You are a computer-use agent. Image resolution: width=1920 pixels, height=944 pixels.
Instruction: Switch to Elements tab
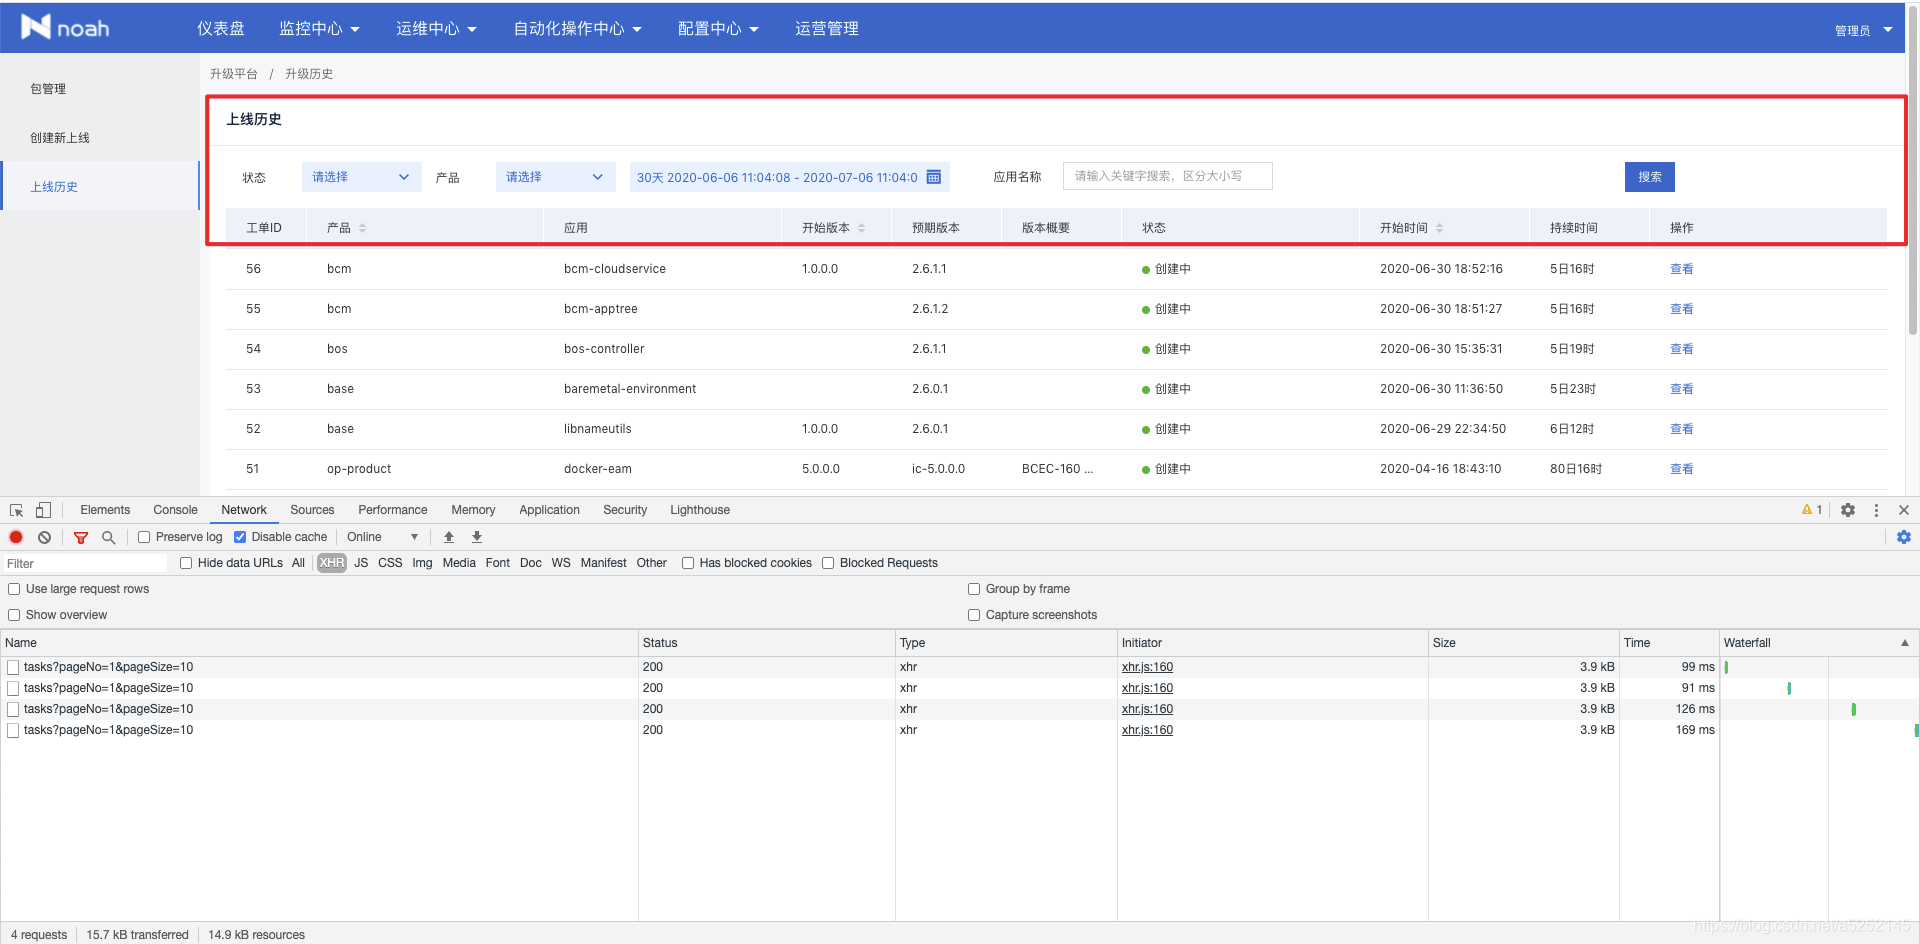[105, 510]
